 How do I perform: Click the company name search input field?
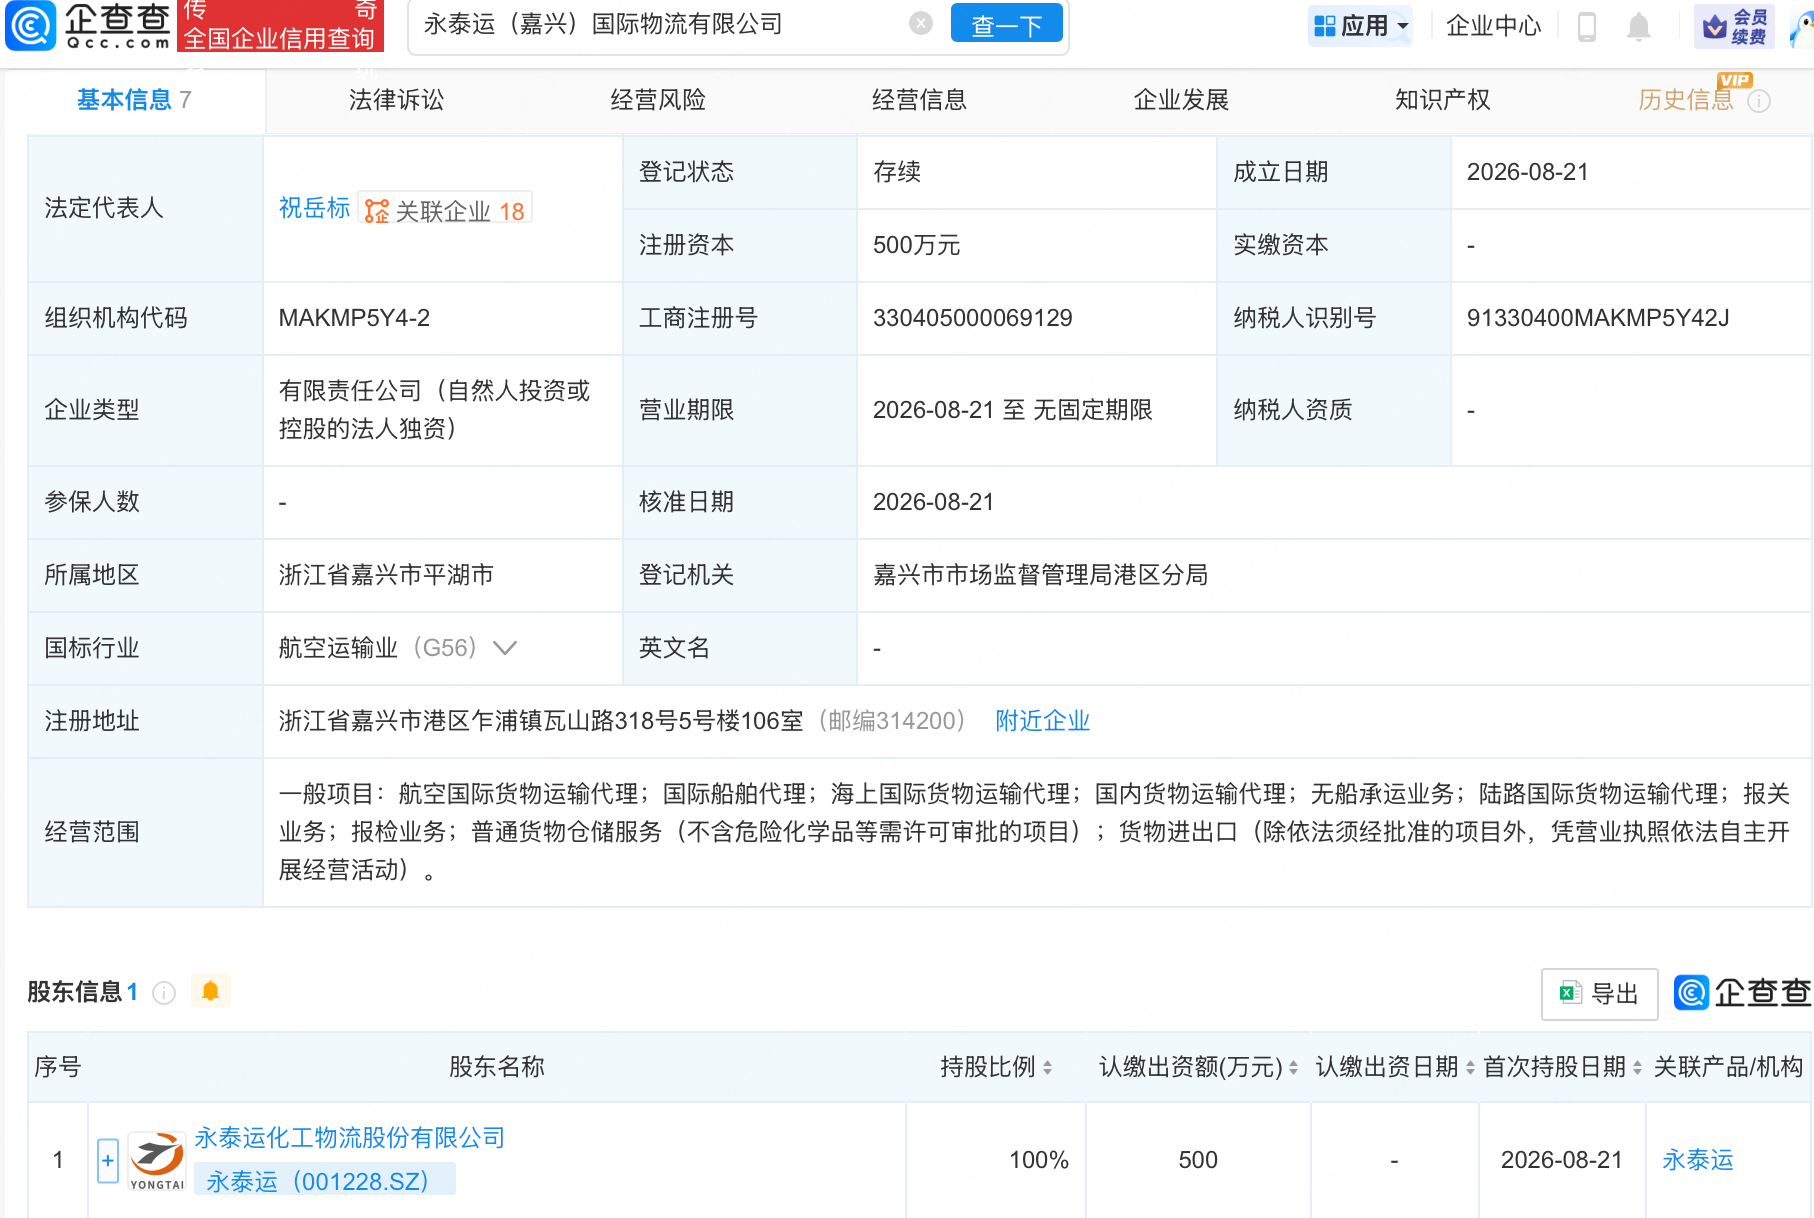tap(660, 24)
